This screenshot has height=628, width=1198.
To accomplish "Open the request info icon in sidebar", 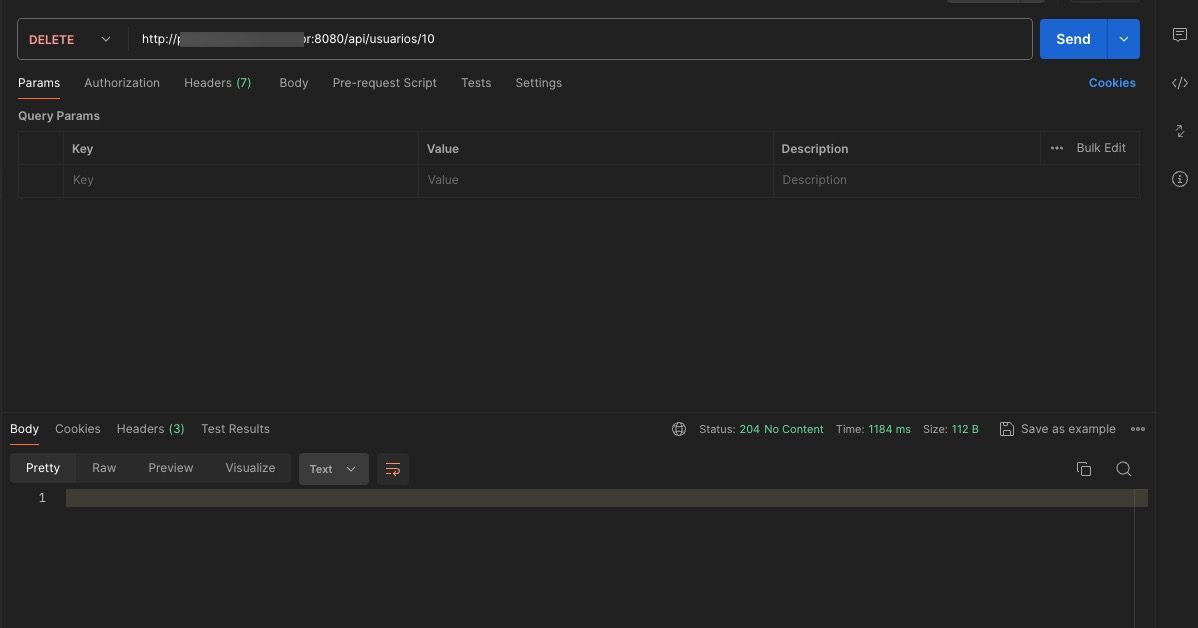I will pyautogui.click(x=1179, y=179).
